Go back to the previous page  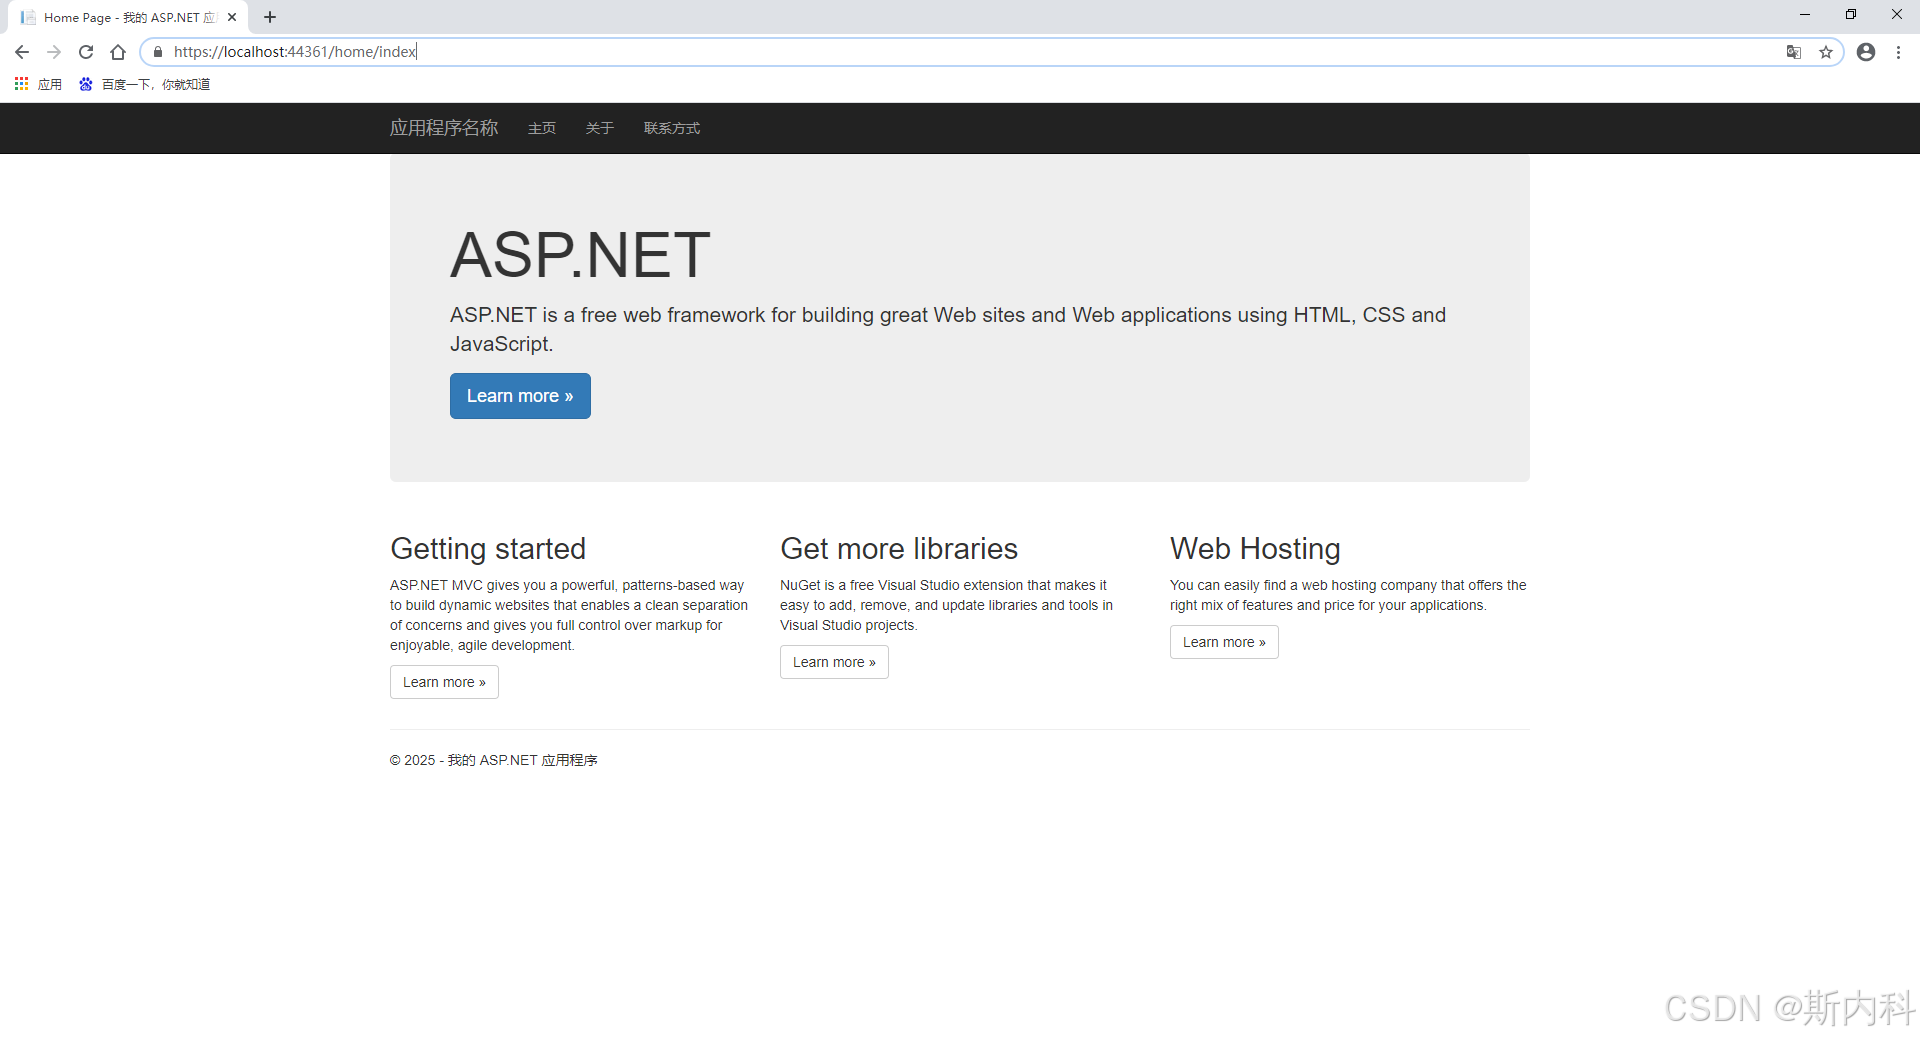tap(22, 52)
